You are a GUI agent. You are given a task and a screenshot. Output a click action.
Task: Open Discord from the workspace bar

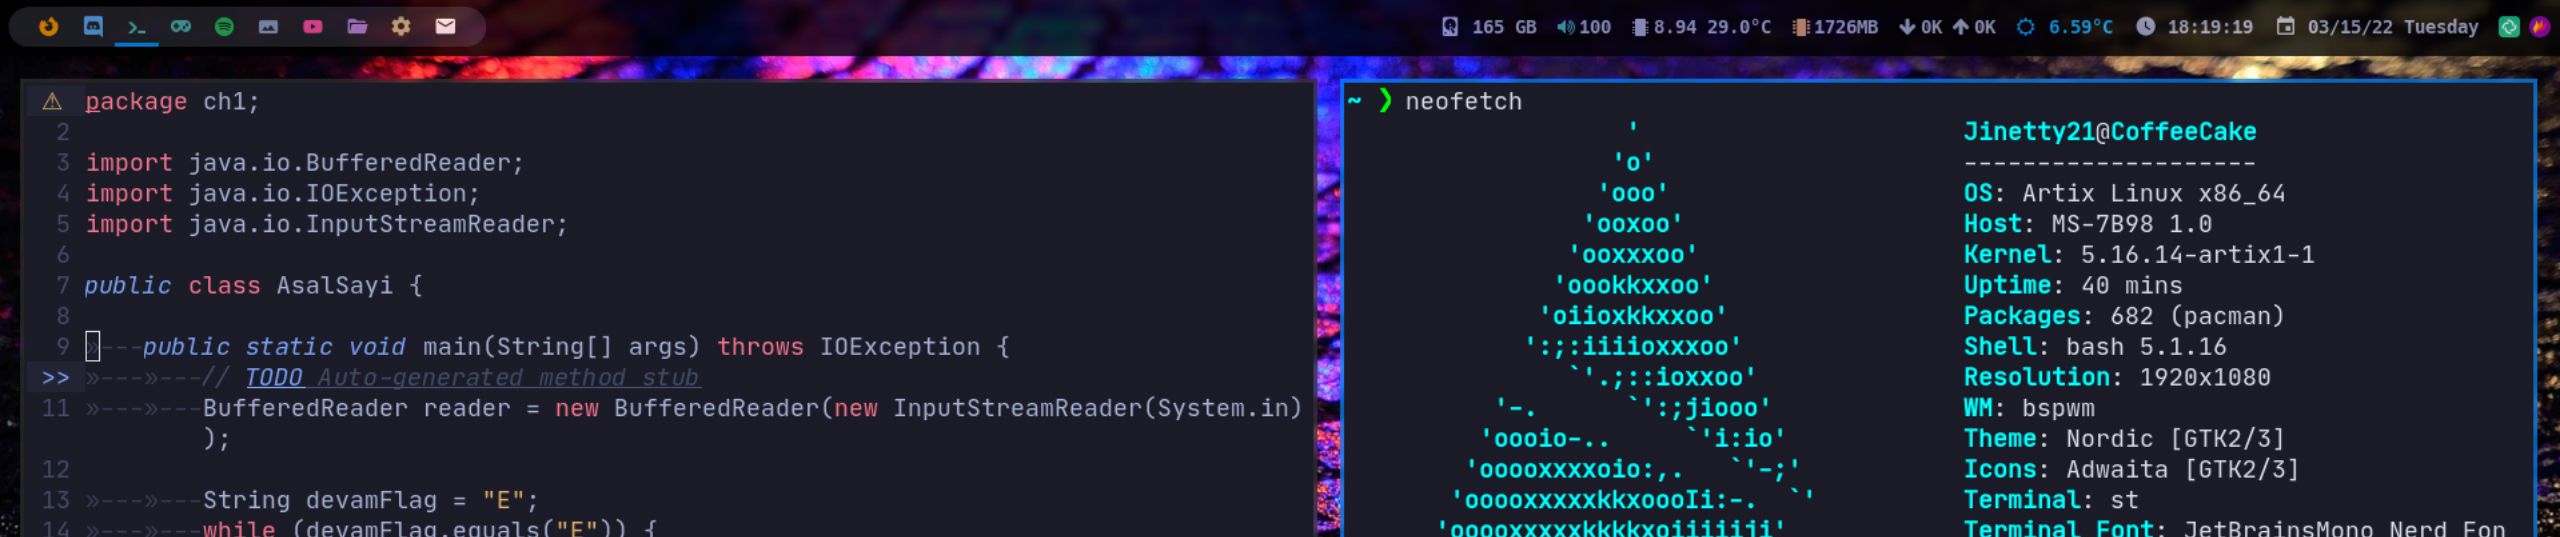pos(93,27)
